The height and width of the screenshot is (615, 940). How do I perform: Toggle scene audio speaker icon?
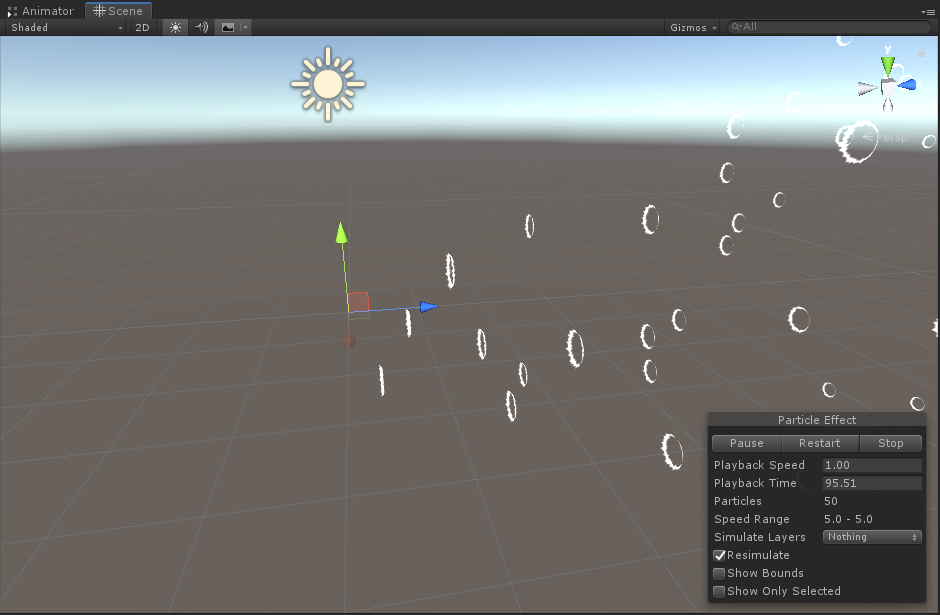[x=201, y=28]
